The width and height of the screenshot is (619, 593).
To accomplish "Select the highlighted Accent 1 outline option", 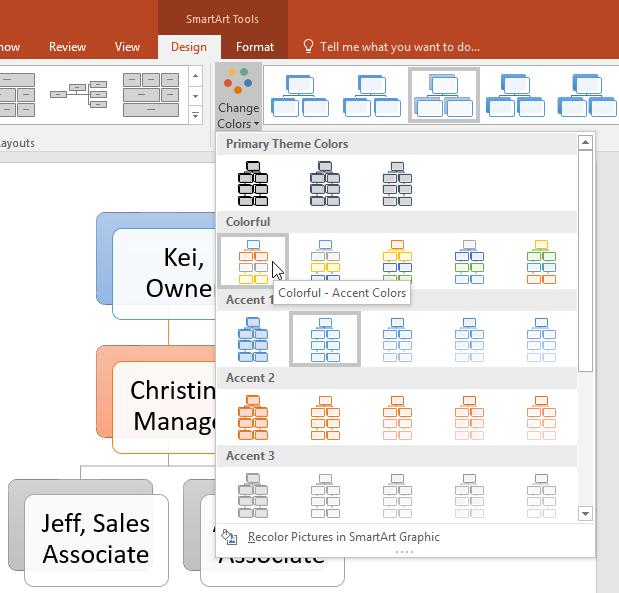I will (x=325, y=339).
